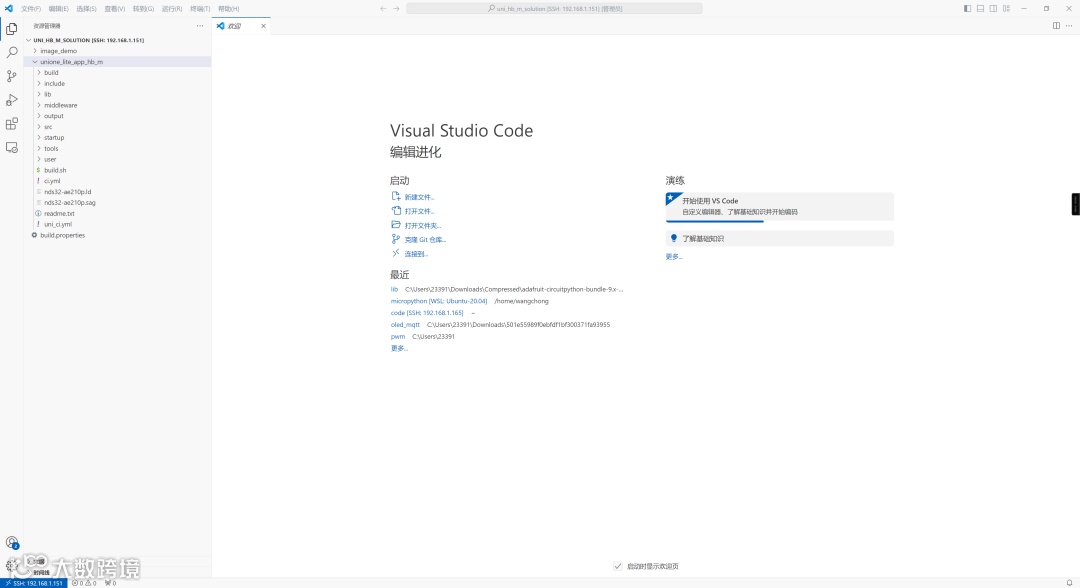
Task: Open the 了解基础知识 walkthrough
Action: 779,238
